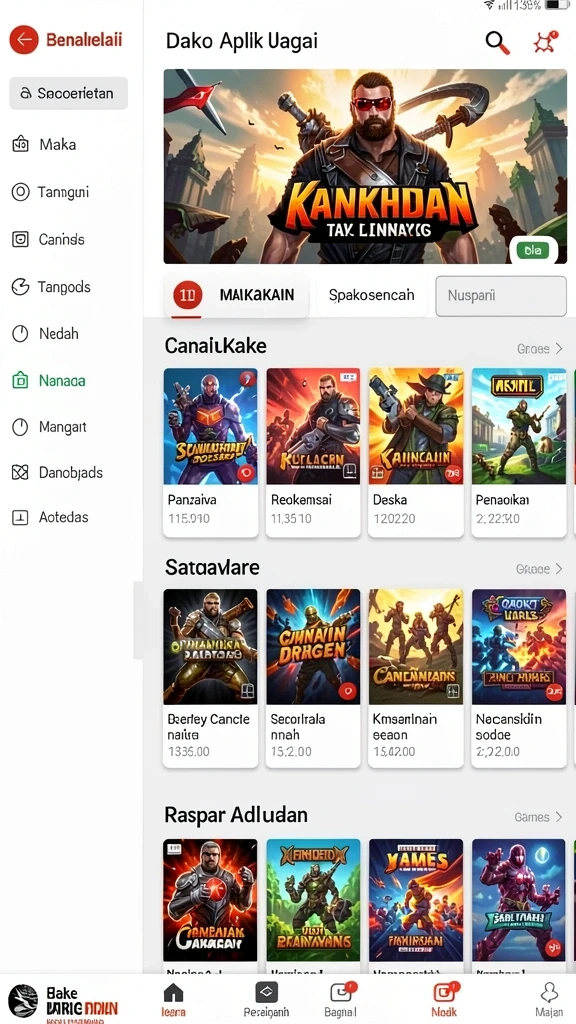The height and width of the screenshot is (1024, 576).
Task: Select the Tangods sidebar icon
Action: (20, 287)
